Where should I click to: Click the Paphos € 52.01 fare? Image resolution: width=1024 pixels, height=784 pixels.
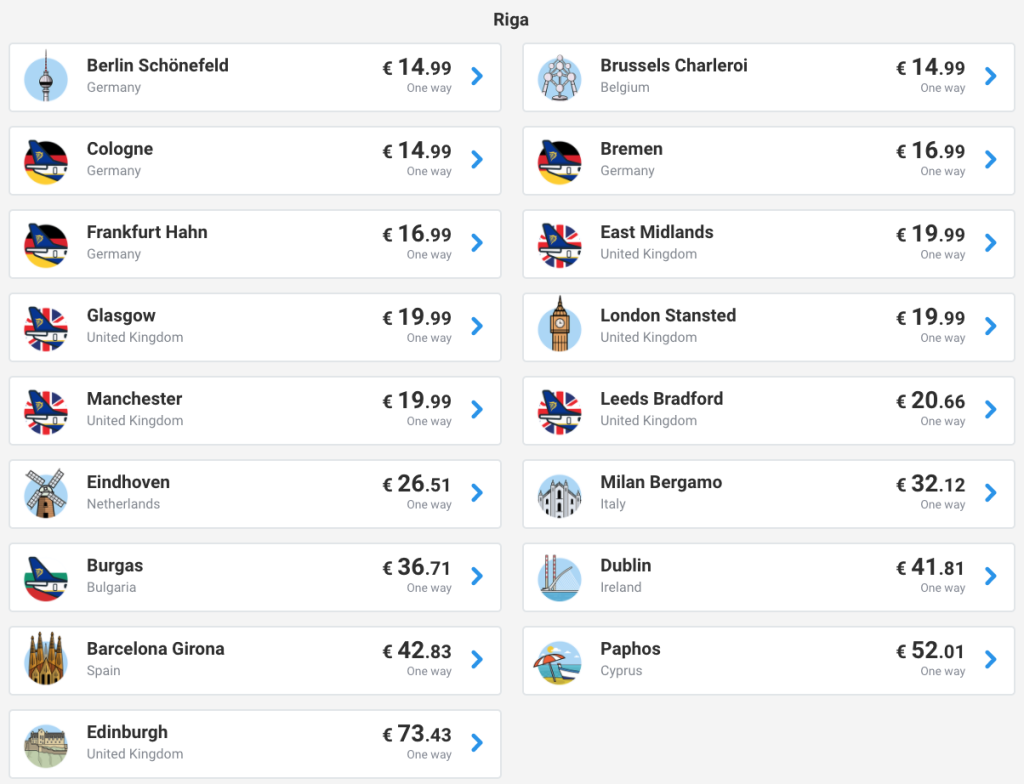(x=930, y=651)
